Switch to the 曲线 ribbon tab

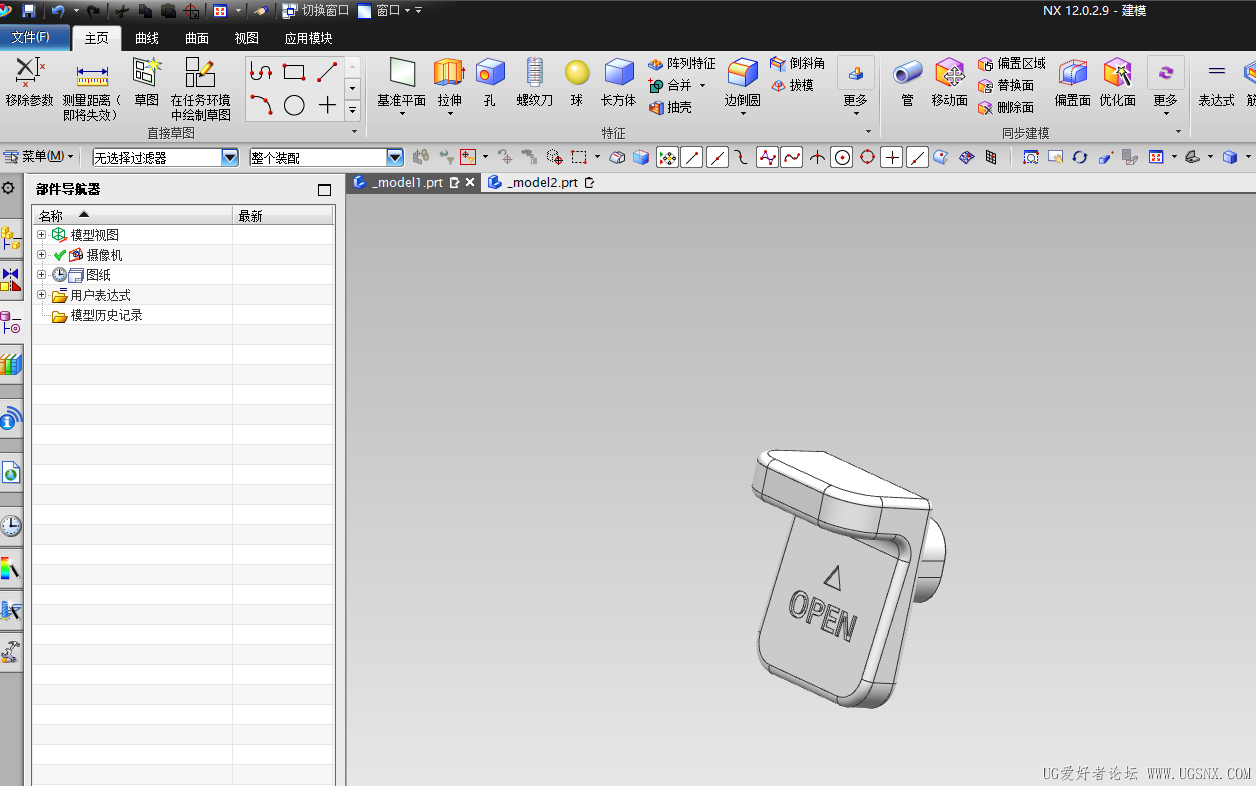point(147,38)
